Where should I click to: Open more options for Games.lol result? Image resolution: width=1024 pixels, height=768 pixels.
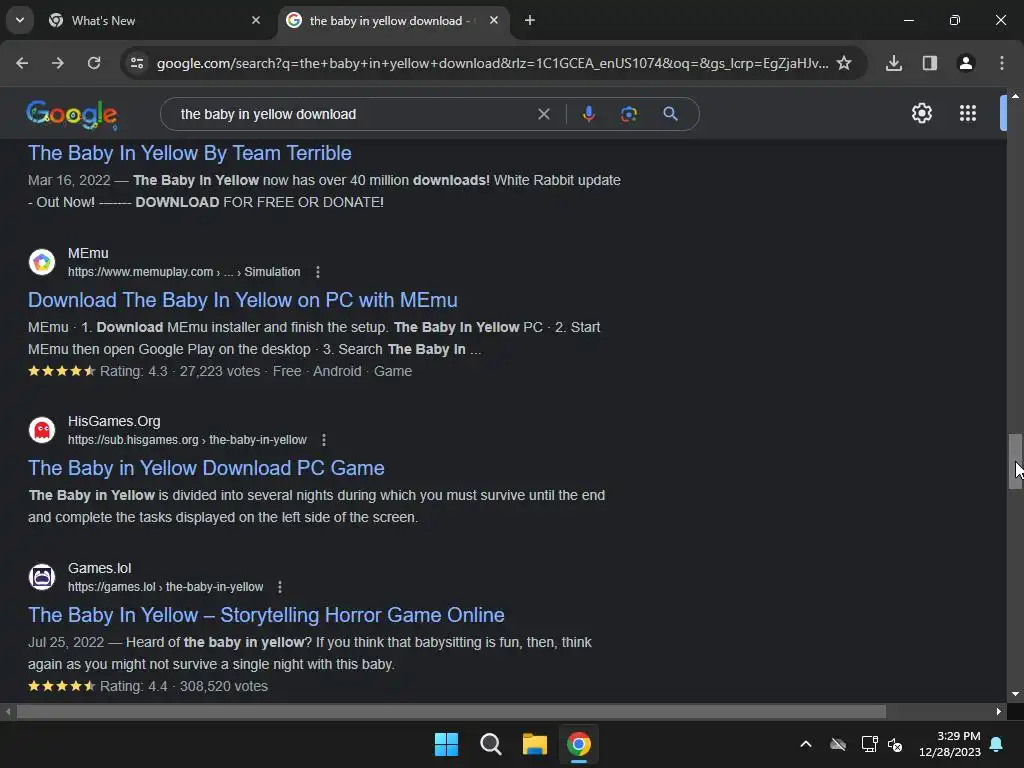click(280, 587)
